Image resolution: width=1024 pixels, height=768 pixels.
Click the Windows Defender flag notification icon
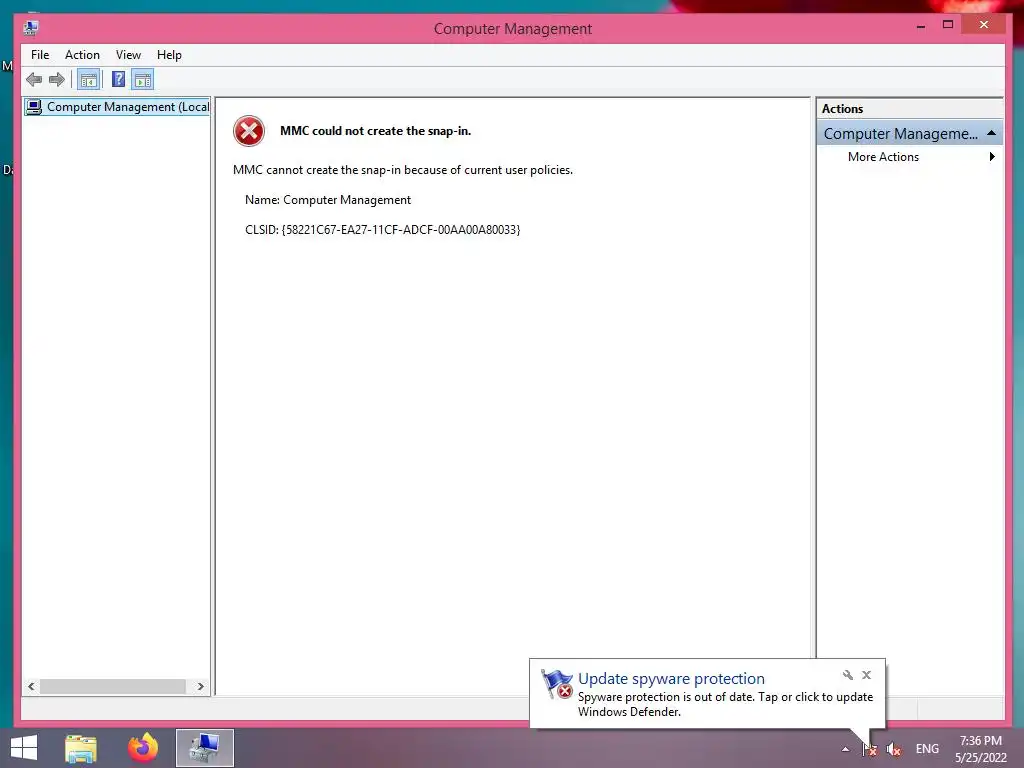pos(557,684)
